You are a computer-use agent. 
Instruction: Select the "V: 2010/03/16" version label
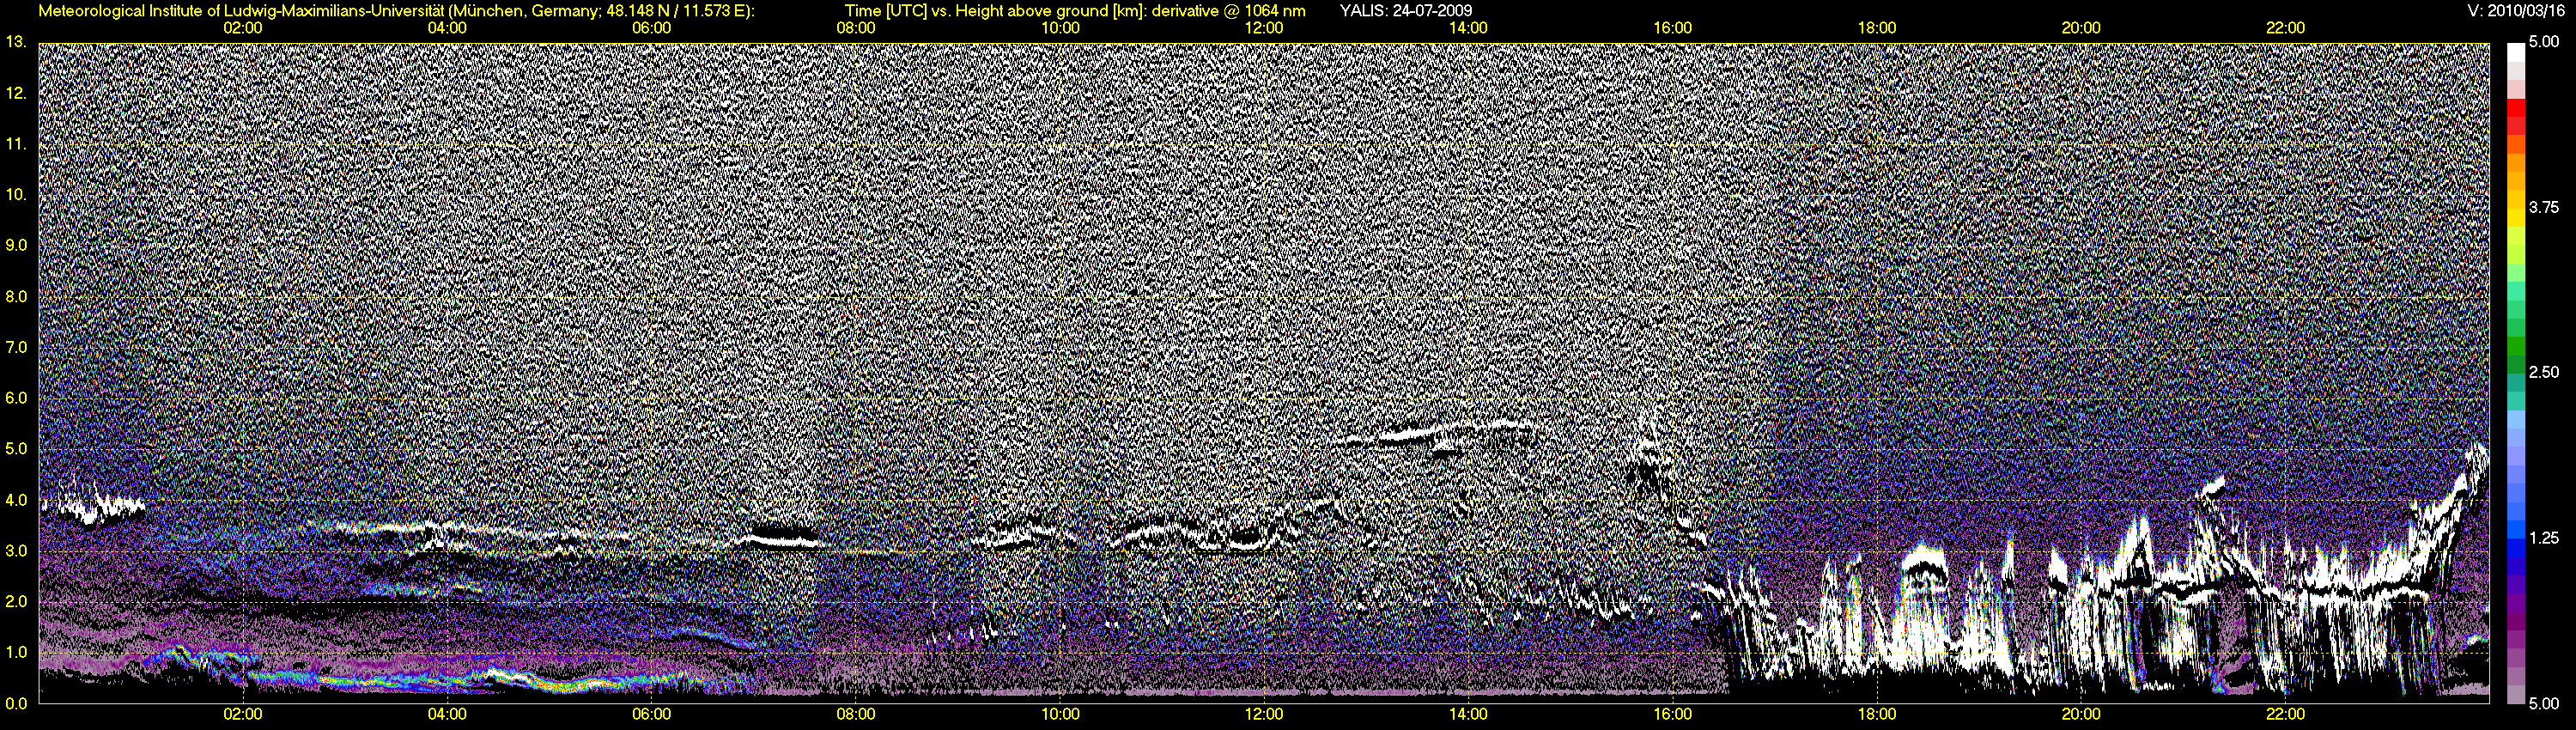tap(2515, 11)
